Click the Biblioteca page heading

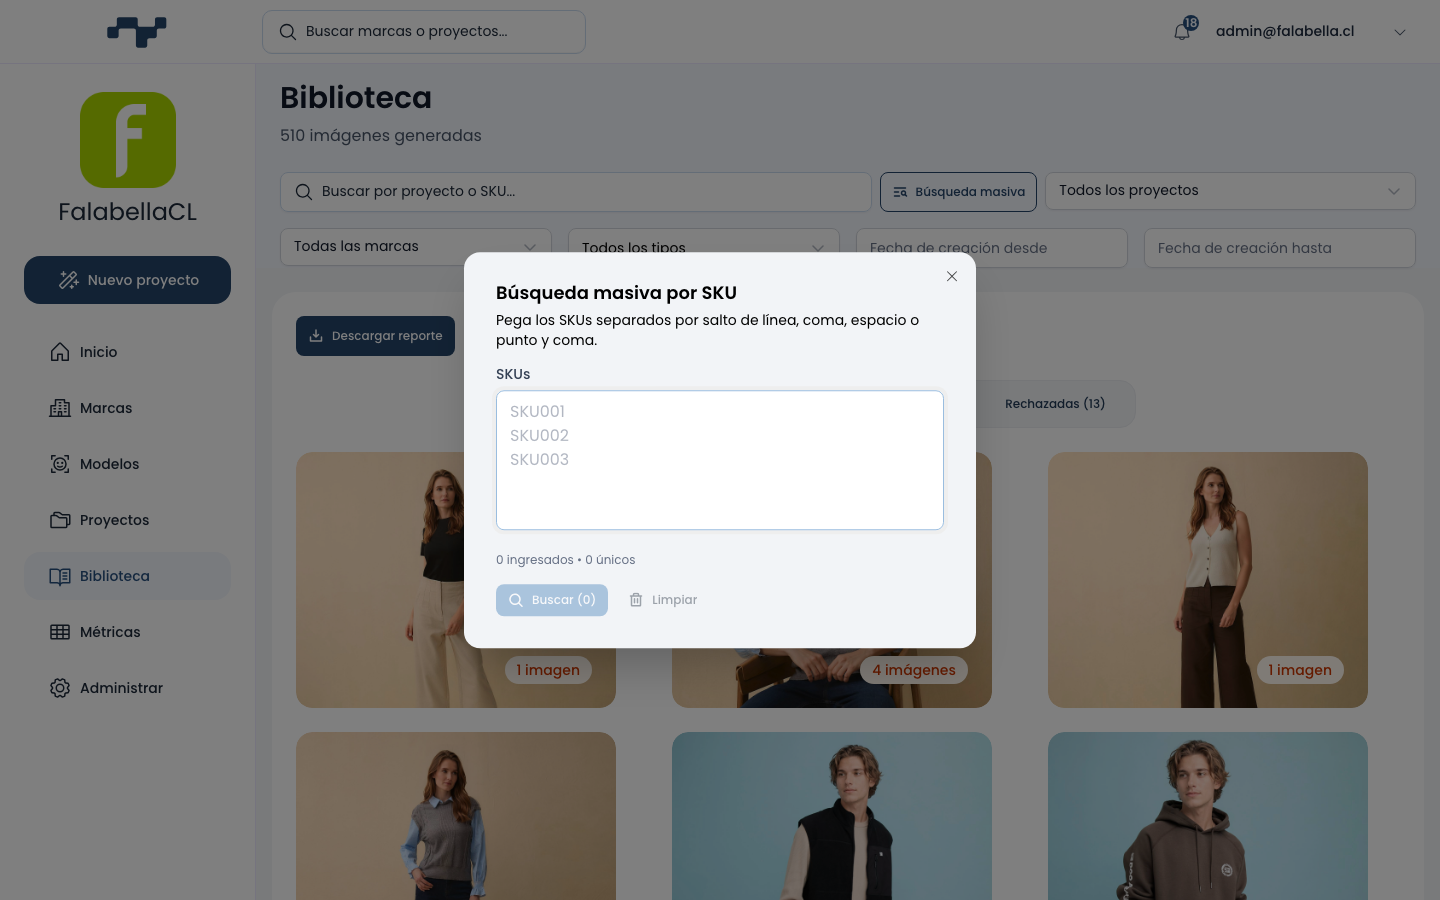pos(356,98)
